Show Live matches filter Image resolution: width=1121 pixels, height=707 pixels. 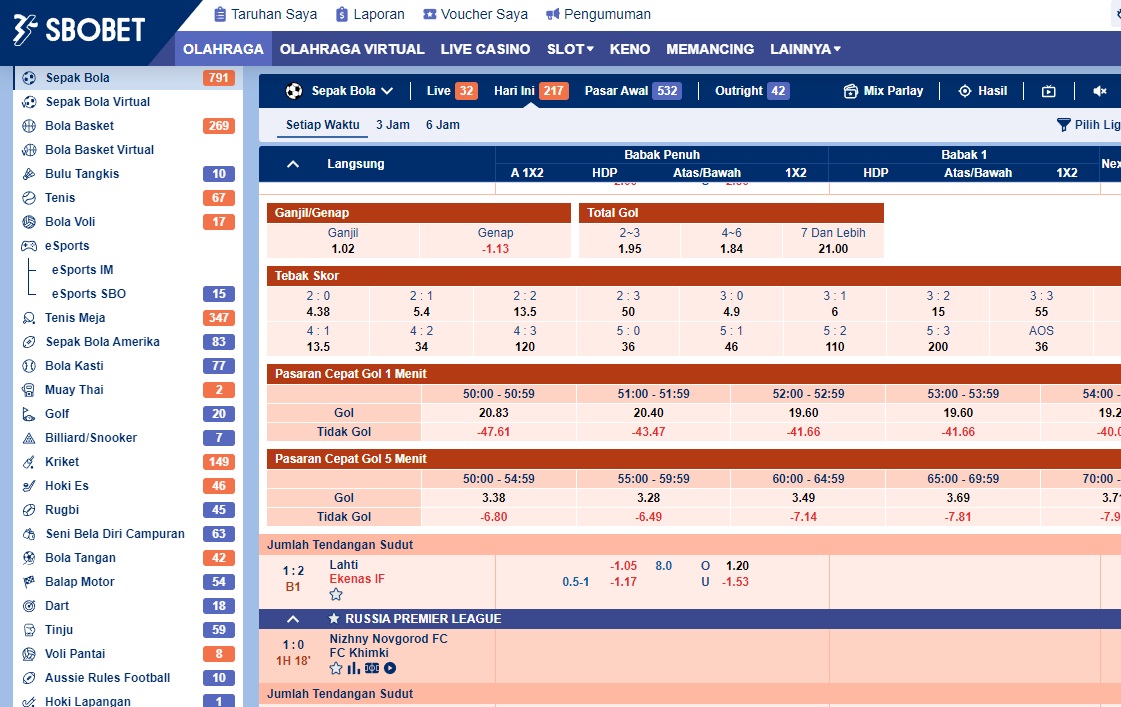pos(451,91)
